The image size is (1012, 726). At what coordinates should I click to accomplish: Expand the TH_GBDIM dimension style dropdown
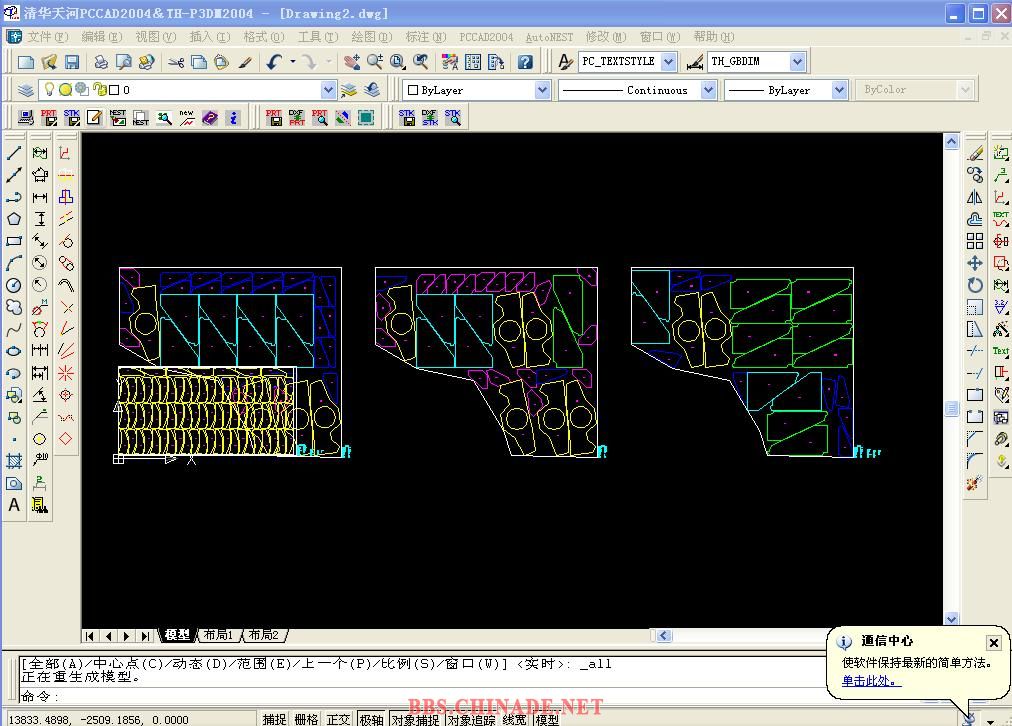point(797,62)
